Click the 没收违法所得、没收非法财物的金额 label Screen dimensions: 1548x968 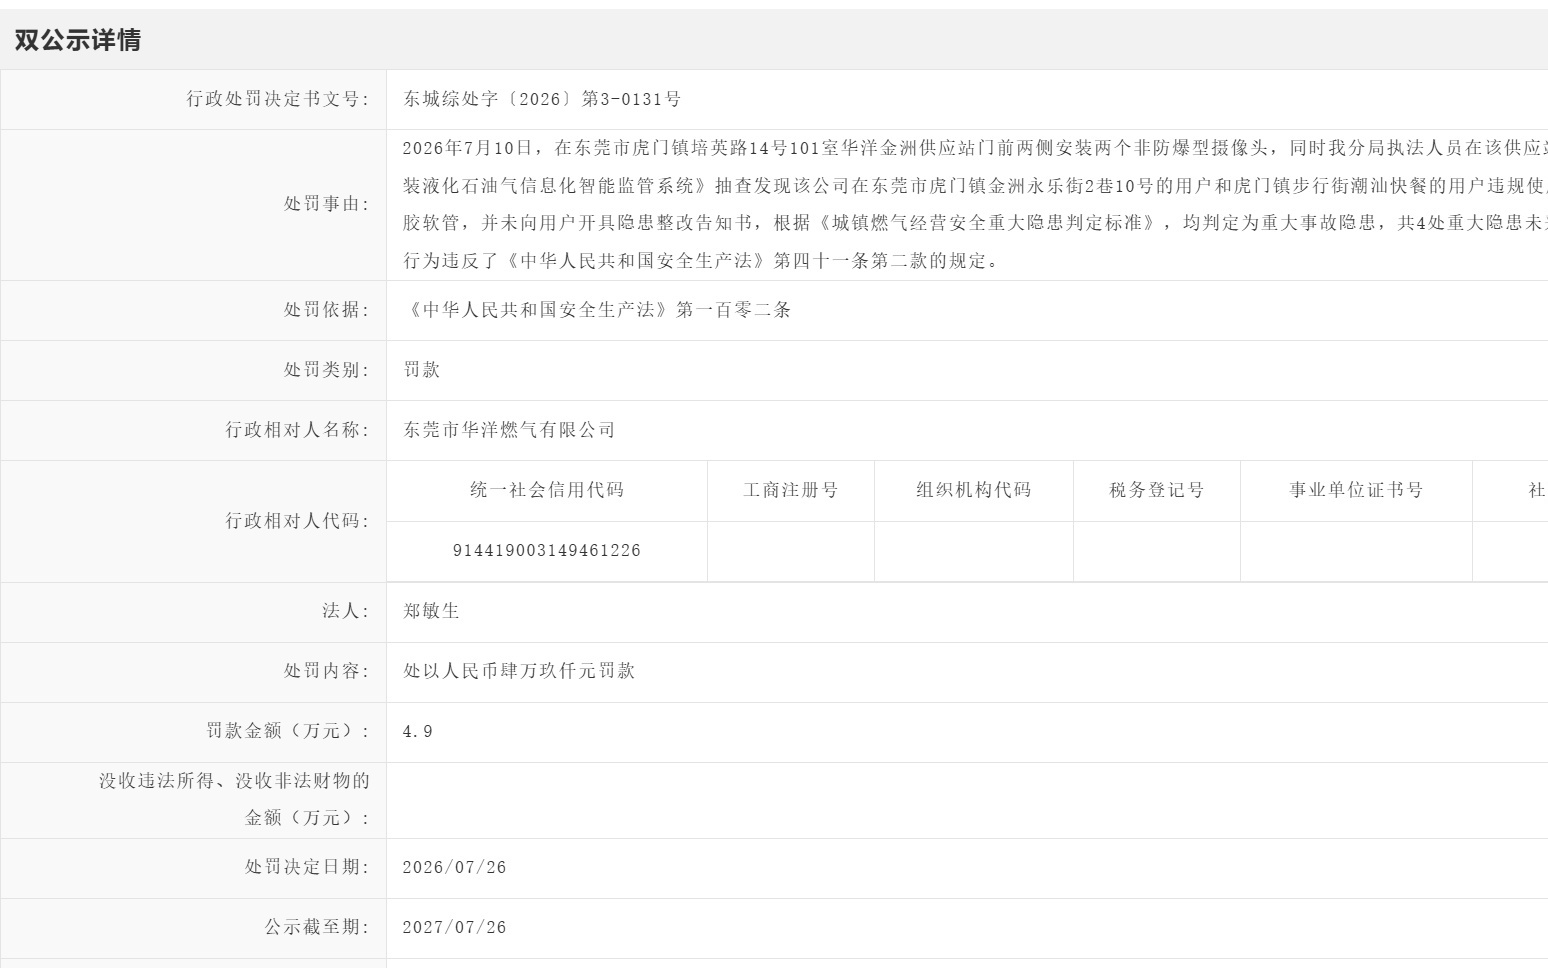point(234,799)
